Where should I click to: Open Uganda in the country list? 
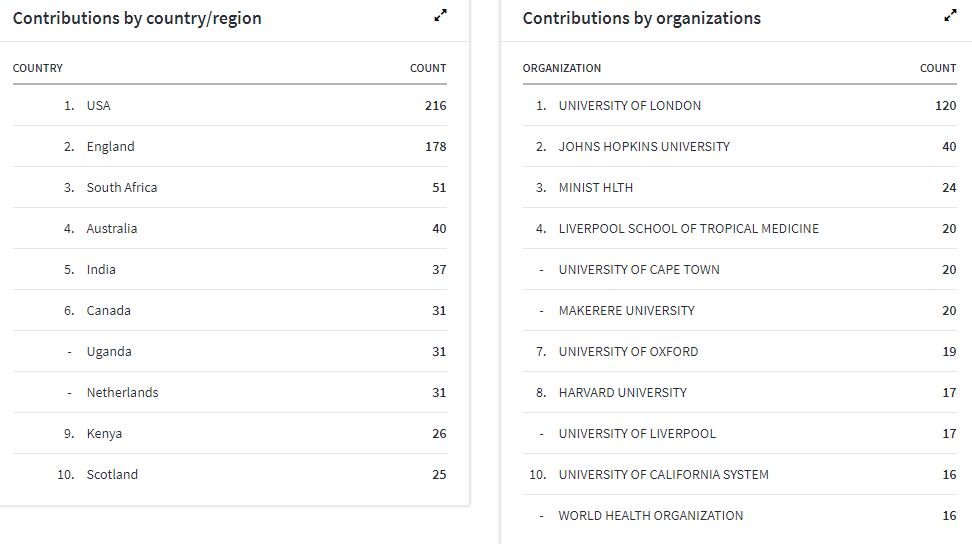coord(109,352)
